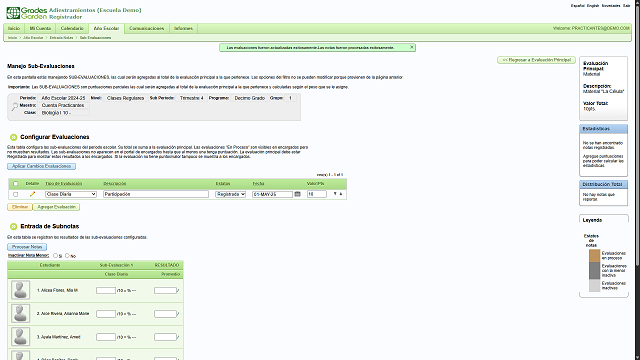Move evaluation row down with down arrow
This screenshot has width=640, height=360.
point(335,194)
